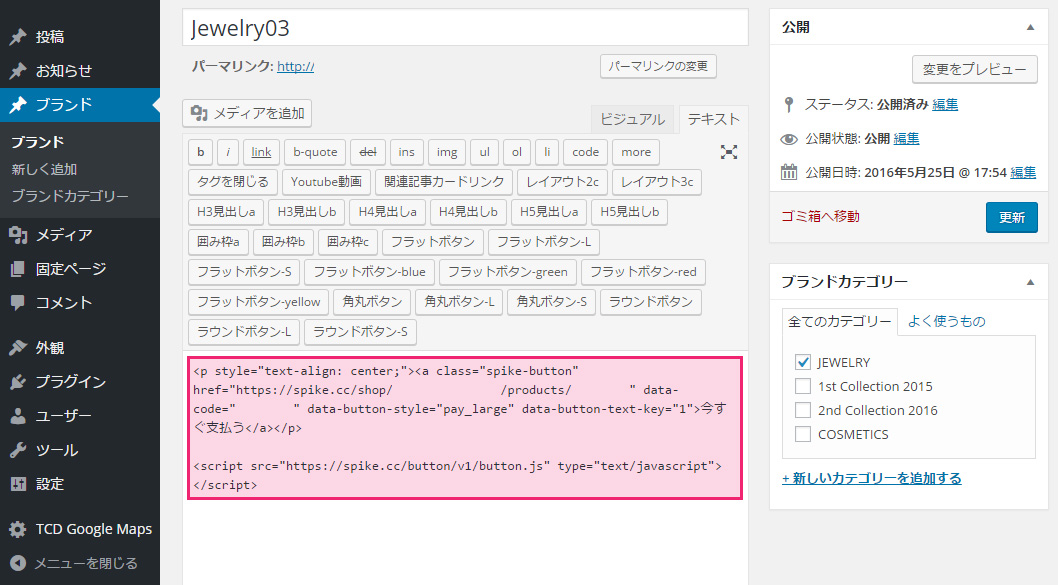Check the 1st Collection 2015 category
Image resolution: width=1058 pixels, height=585 pixels.
point(802,386)
